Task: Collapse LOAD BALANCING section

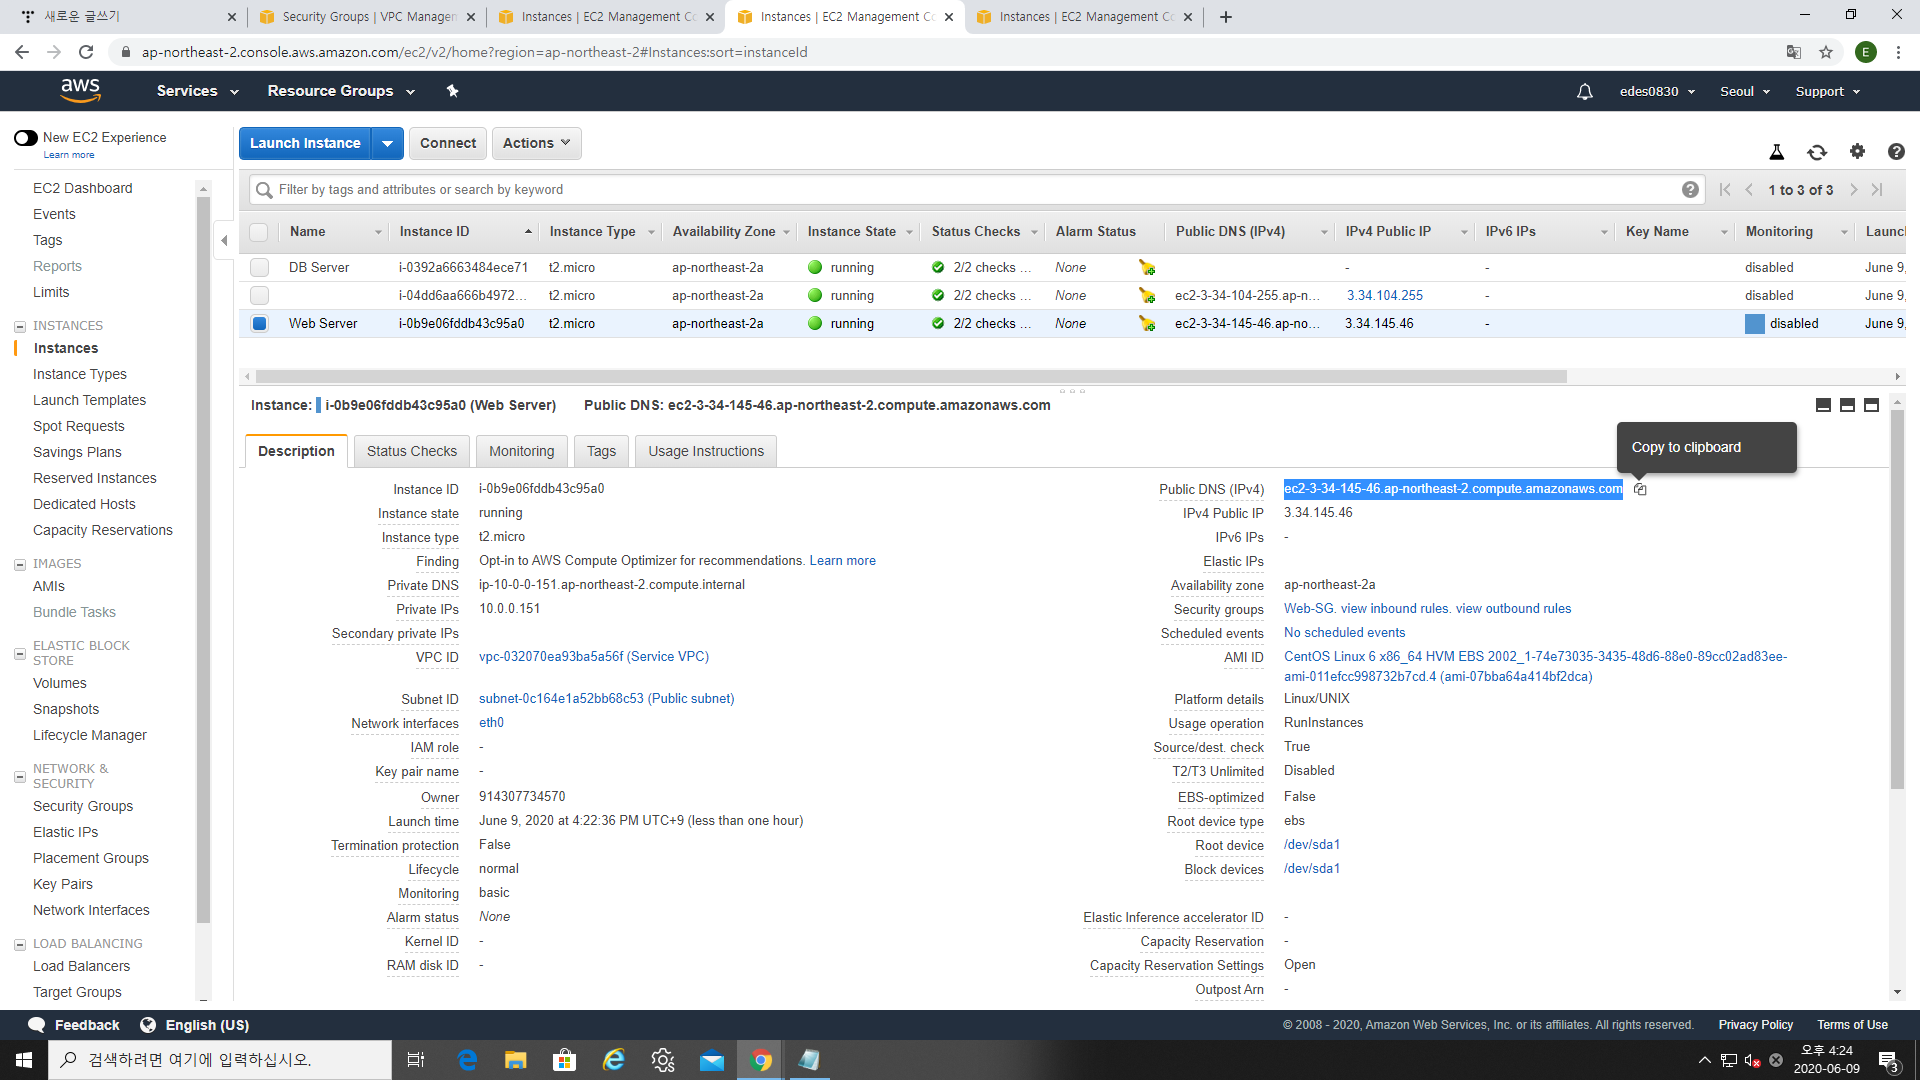Action: tap(20, 944)
